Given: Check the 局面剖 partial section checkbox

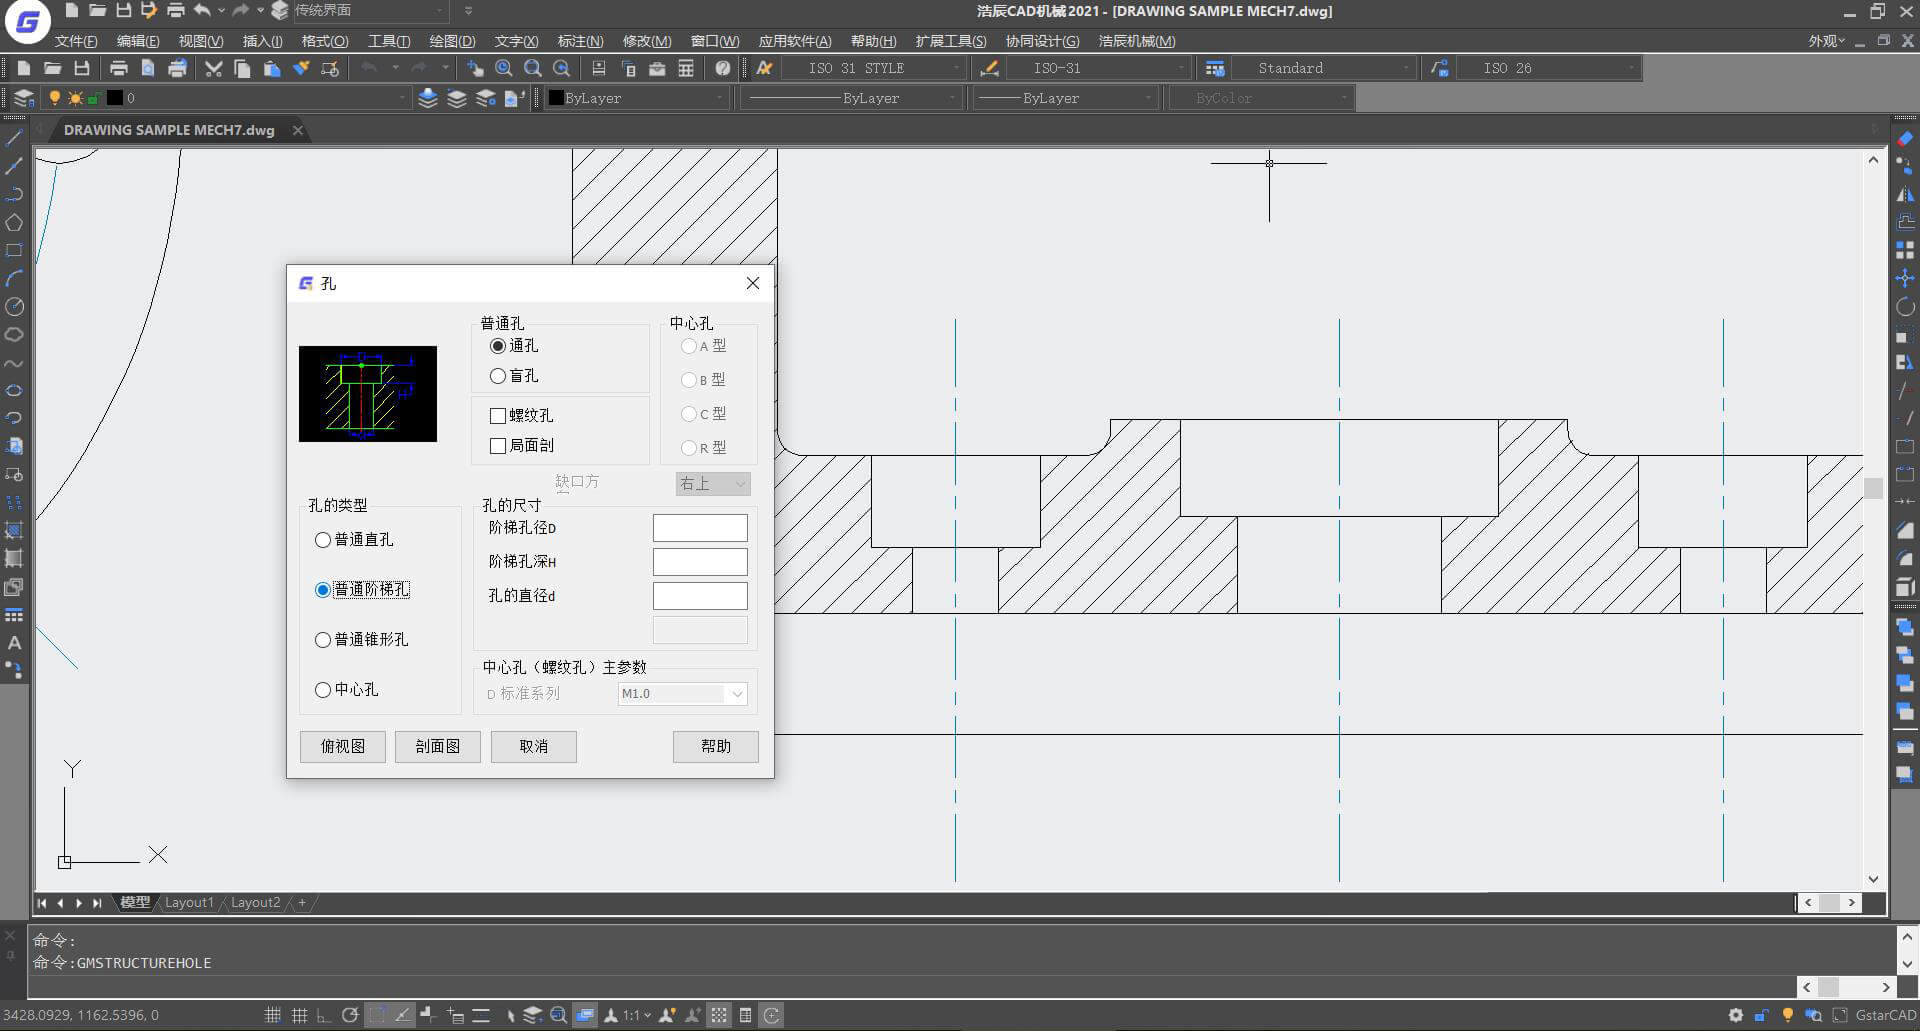Looking at the screenshot, I should pyautogui.click(x=498, y=446).
